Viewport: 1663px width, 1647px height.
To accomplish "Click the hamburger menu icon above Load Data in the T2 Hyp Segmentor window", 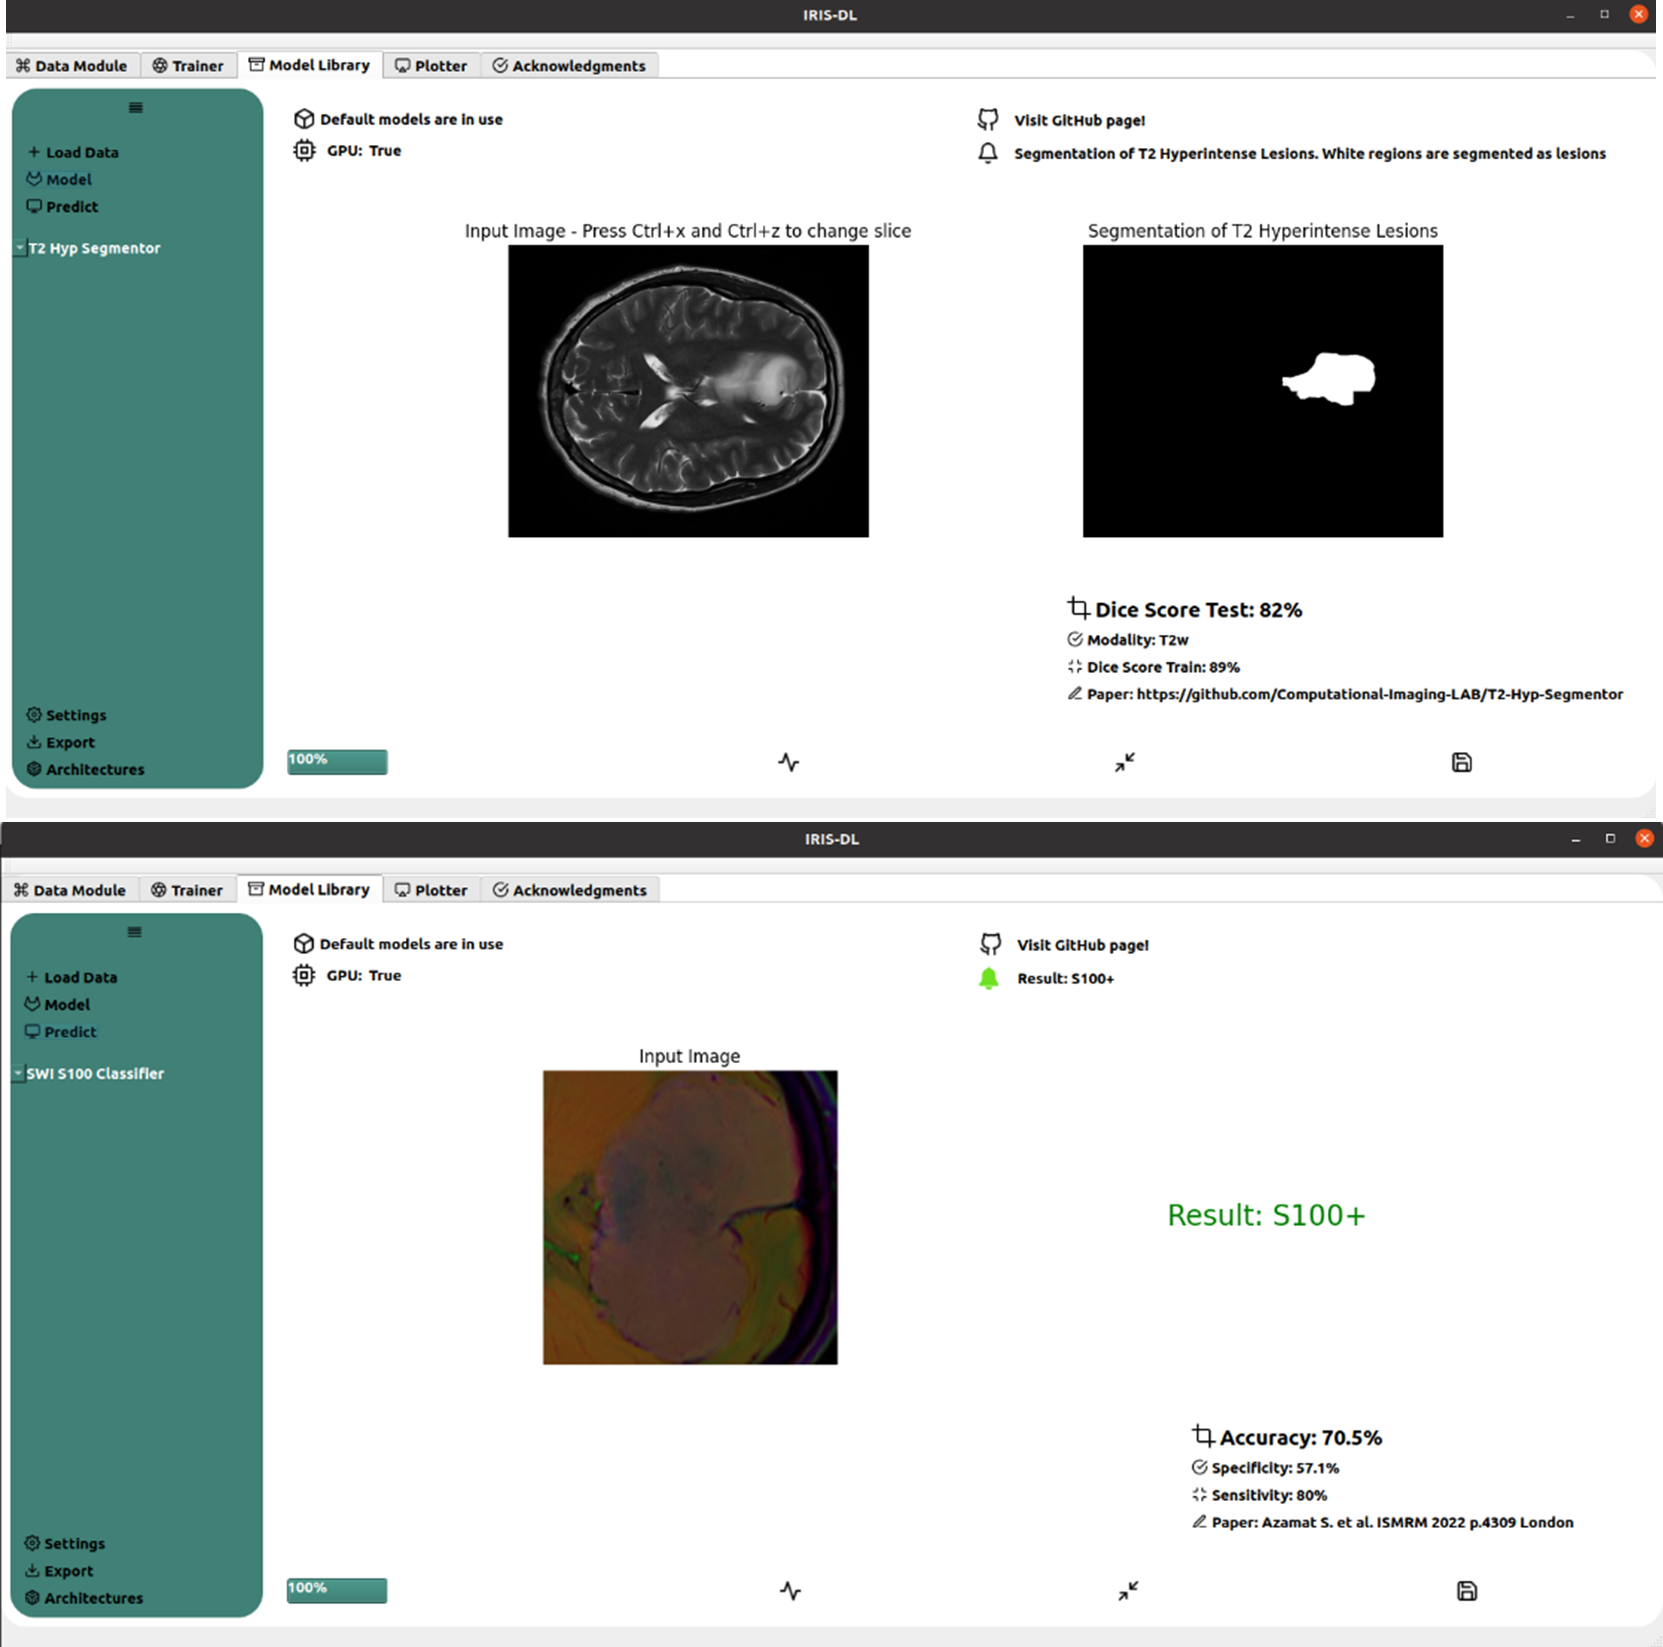I will 136,108.
